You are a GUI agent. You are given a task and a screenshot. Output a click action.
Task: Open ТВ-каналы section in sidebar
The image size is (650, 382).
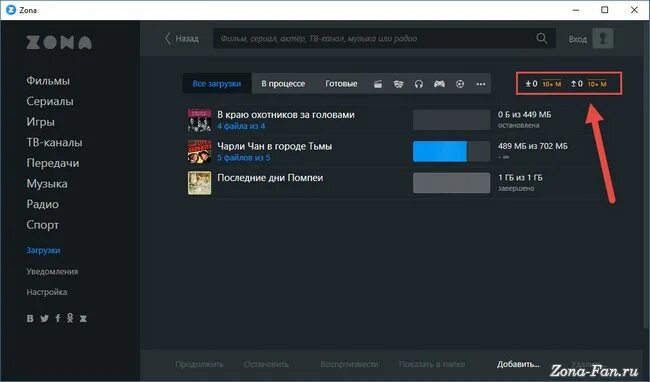(x=54, y=143)
